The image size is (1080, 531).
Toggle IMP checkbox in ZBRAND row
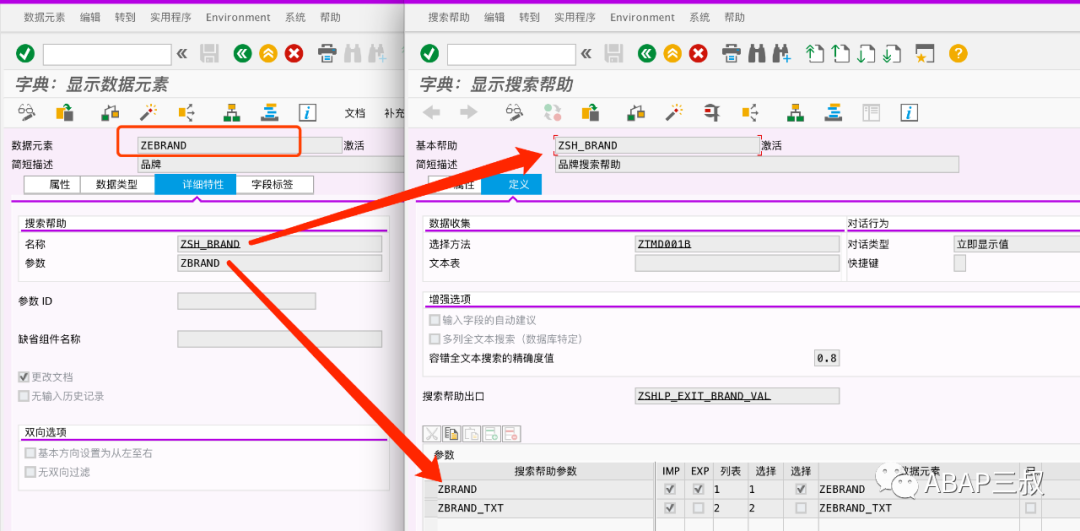coord(669,489)
